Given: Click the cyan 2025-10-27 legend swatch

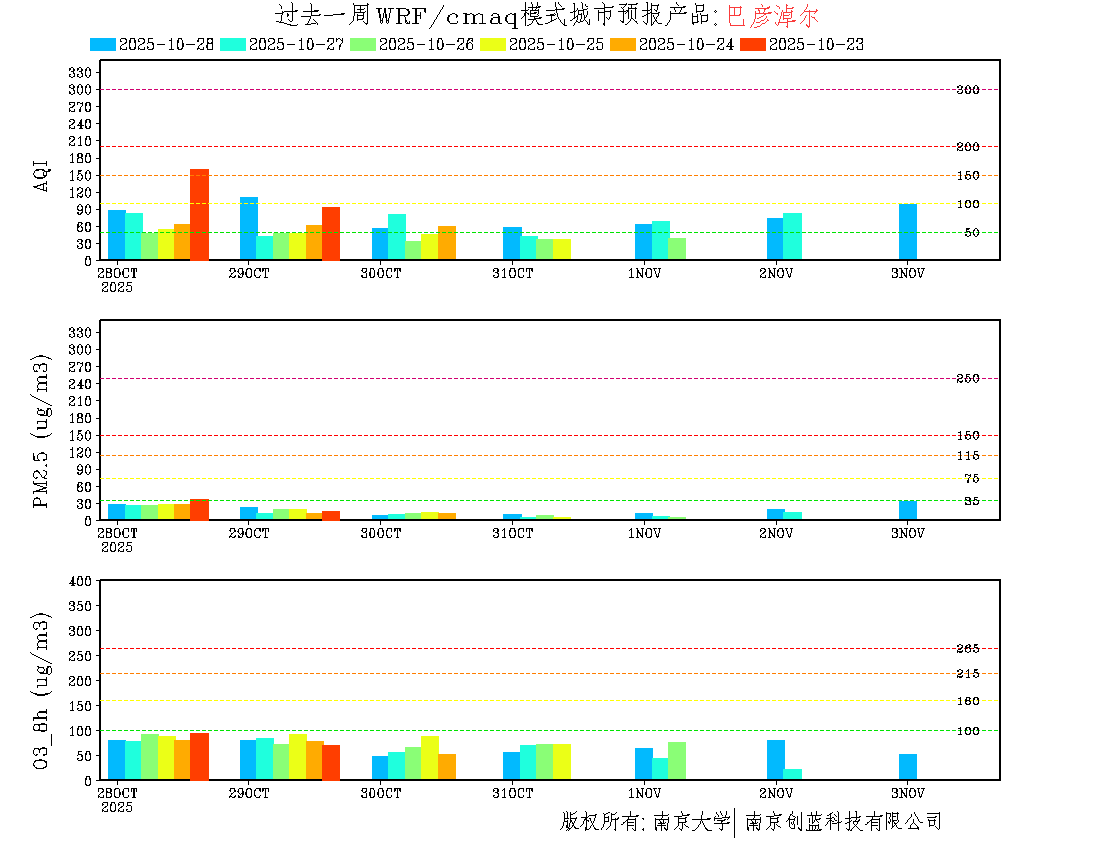Looking at the screenshot, I should (232, 44).
